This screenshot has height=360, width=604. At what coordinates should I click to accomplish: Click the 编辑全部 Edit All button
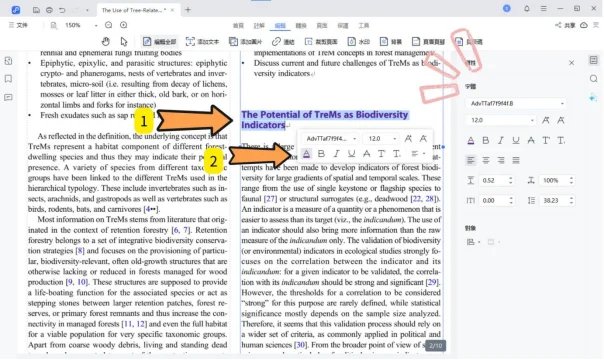pos(159,42)
